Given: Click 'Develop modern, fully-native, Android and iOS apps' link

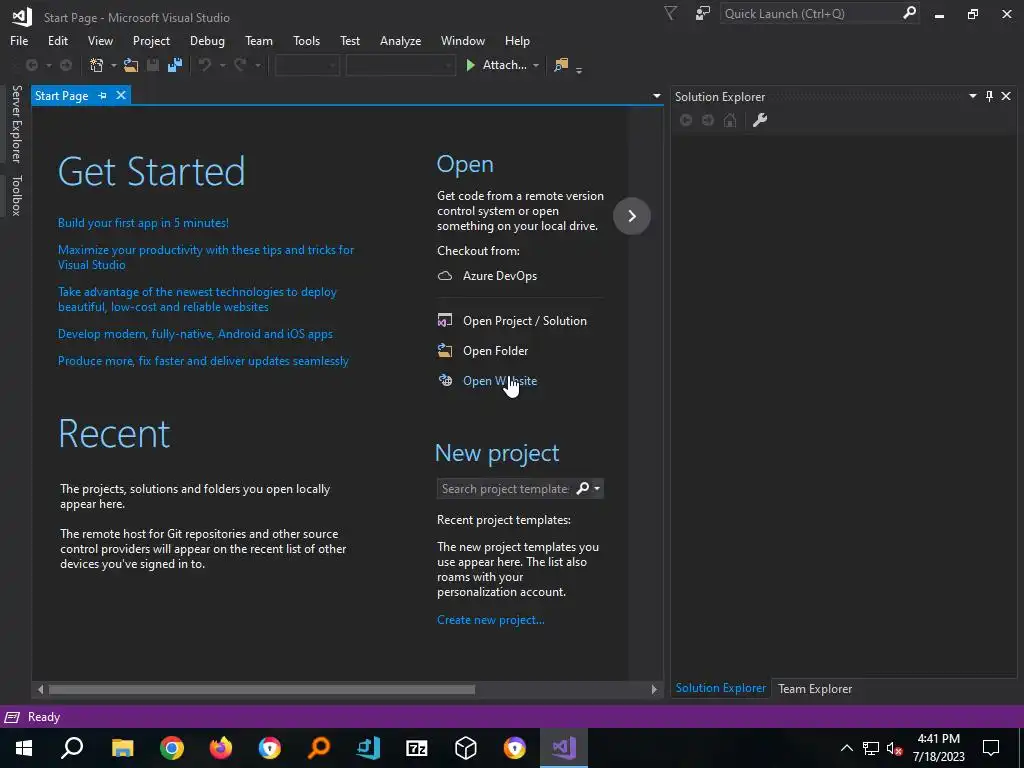Looking at the screenshot, I should pyautogui.click(x=195, y=334).
